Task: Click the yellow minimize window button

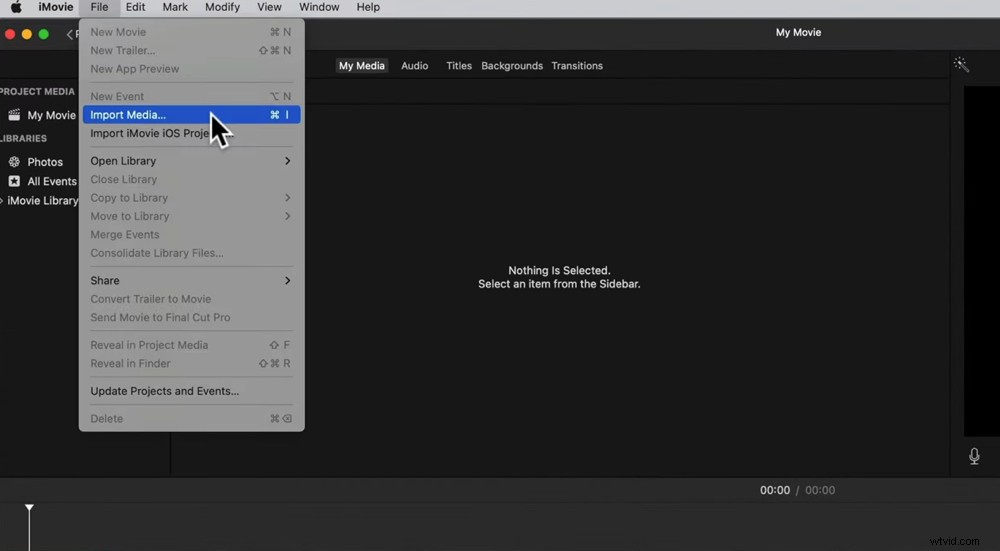Action: coord(27,34)
